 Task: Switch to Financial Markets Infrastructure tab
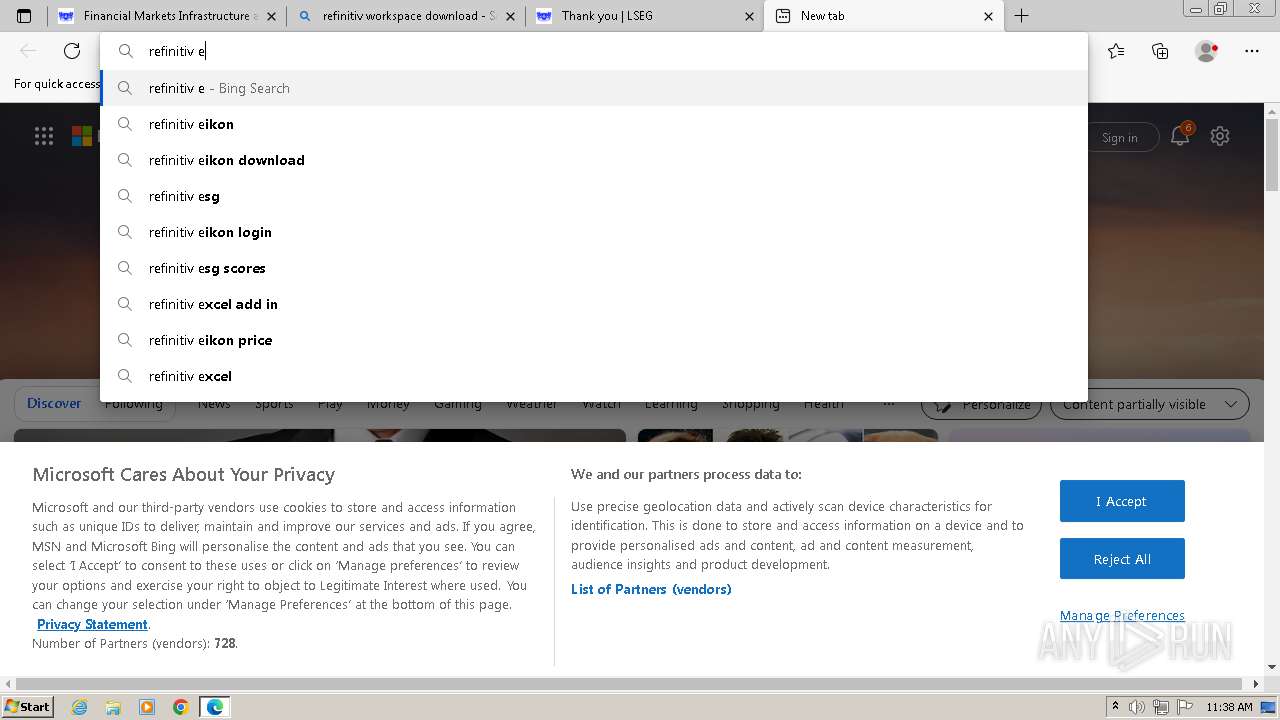click(166, 16)
